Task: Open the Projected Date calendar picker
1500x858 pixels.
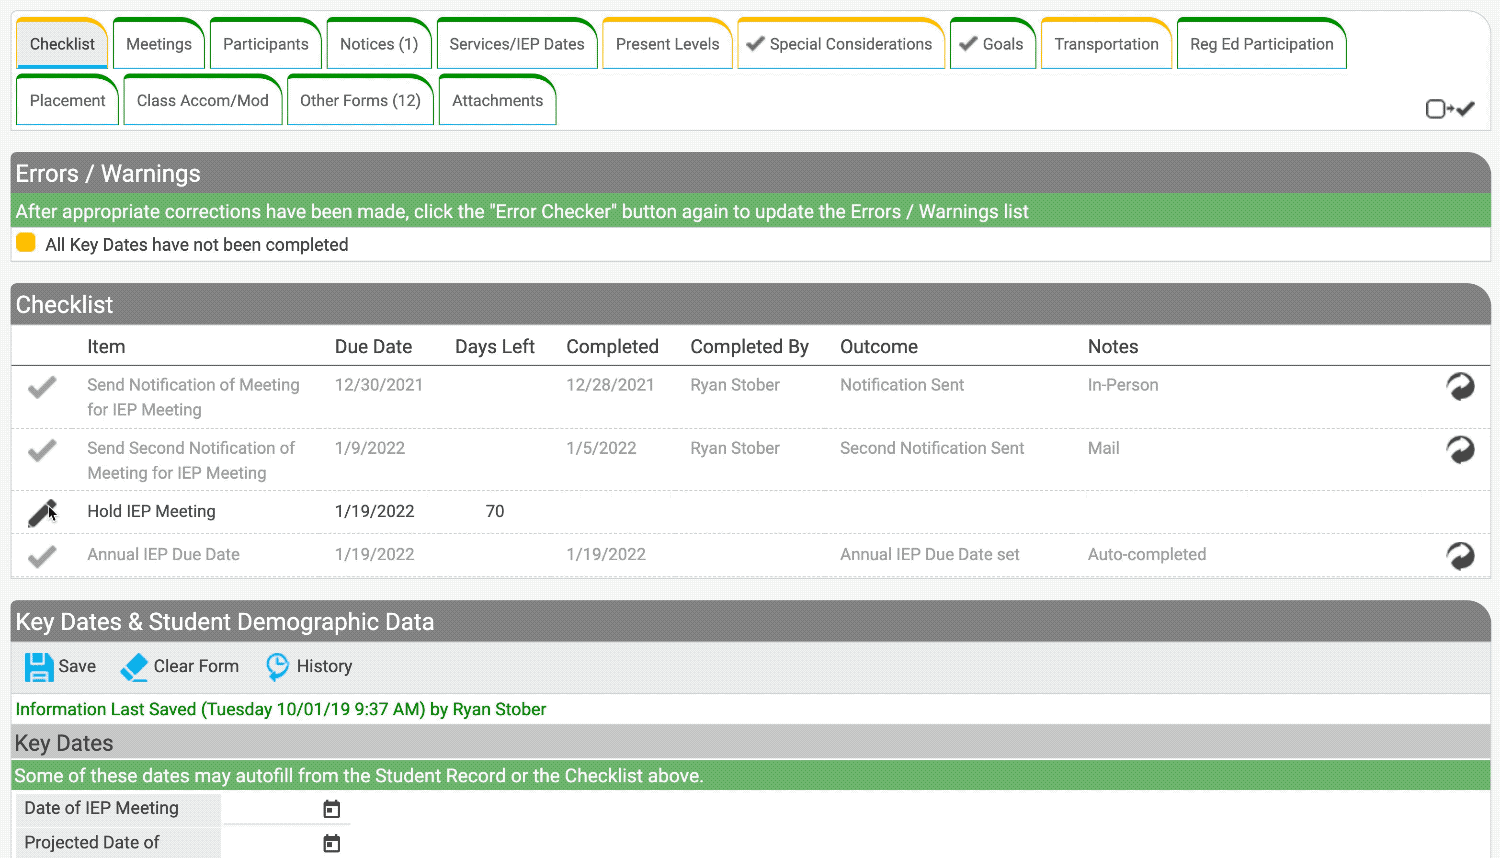Action: coord(332,843)
